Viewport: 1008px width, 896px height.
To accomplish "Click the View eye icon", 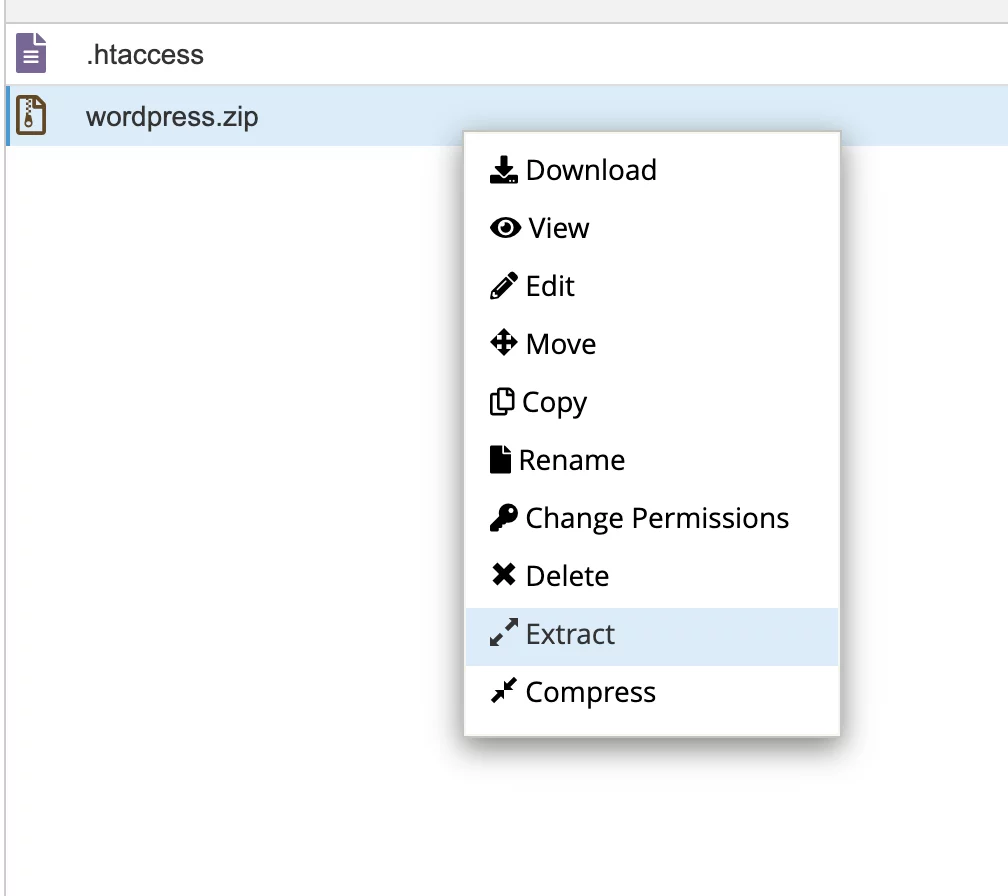I will [x=505, y=228].
